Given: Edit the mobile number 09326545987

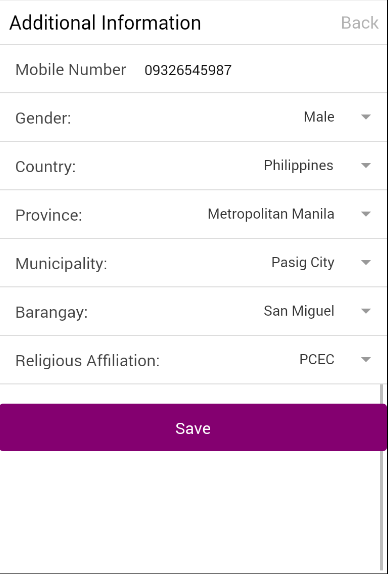Looking at the screenshot, I should (188, 70).
